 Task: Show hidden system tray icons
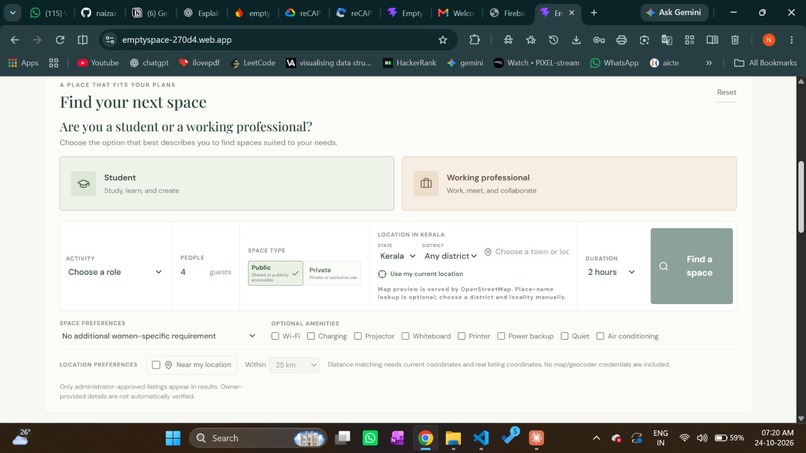click(596, 438)
